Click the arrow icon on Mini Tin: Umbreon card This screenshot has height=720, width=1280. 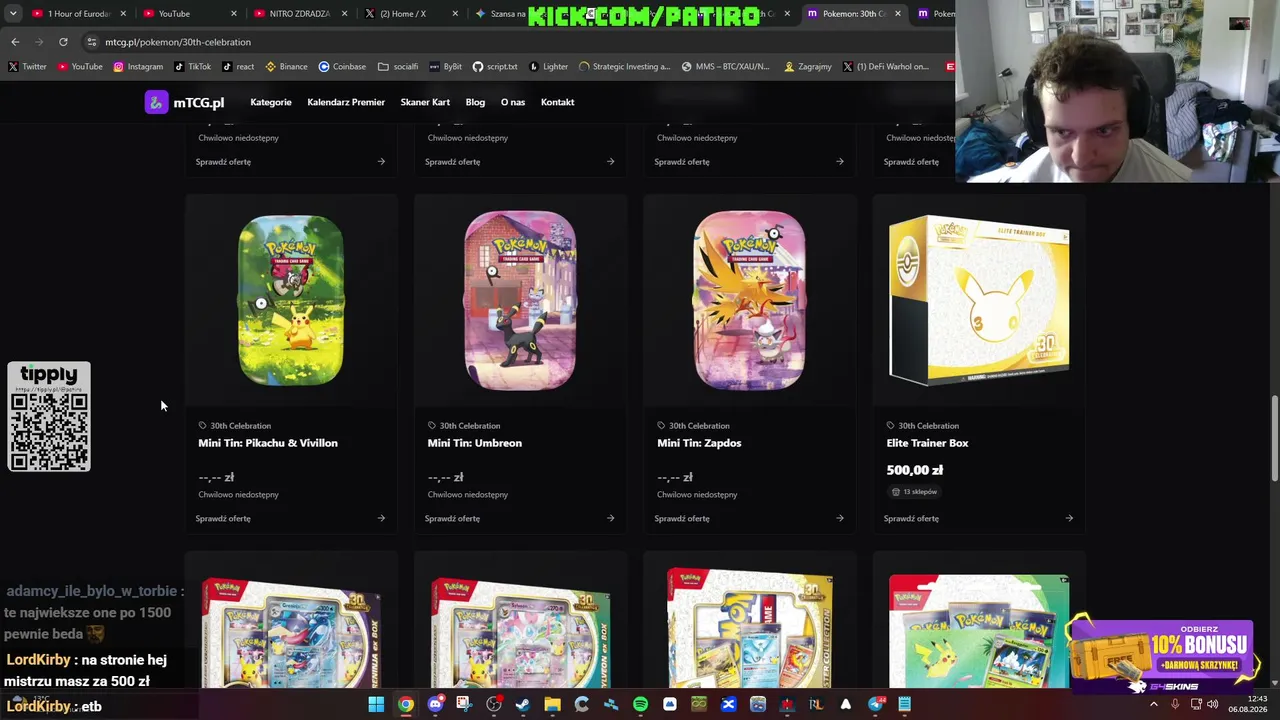pos(610,519)
